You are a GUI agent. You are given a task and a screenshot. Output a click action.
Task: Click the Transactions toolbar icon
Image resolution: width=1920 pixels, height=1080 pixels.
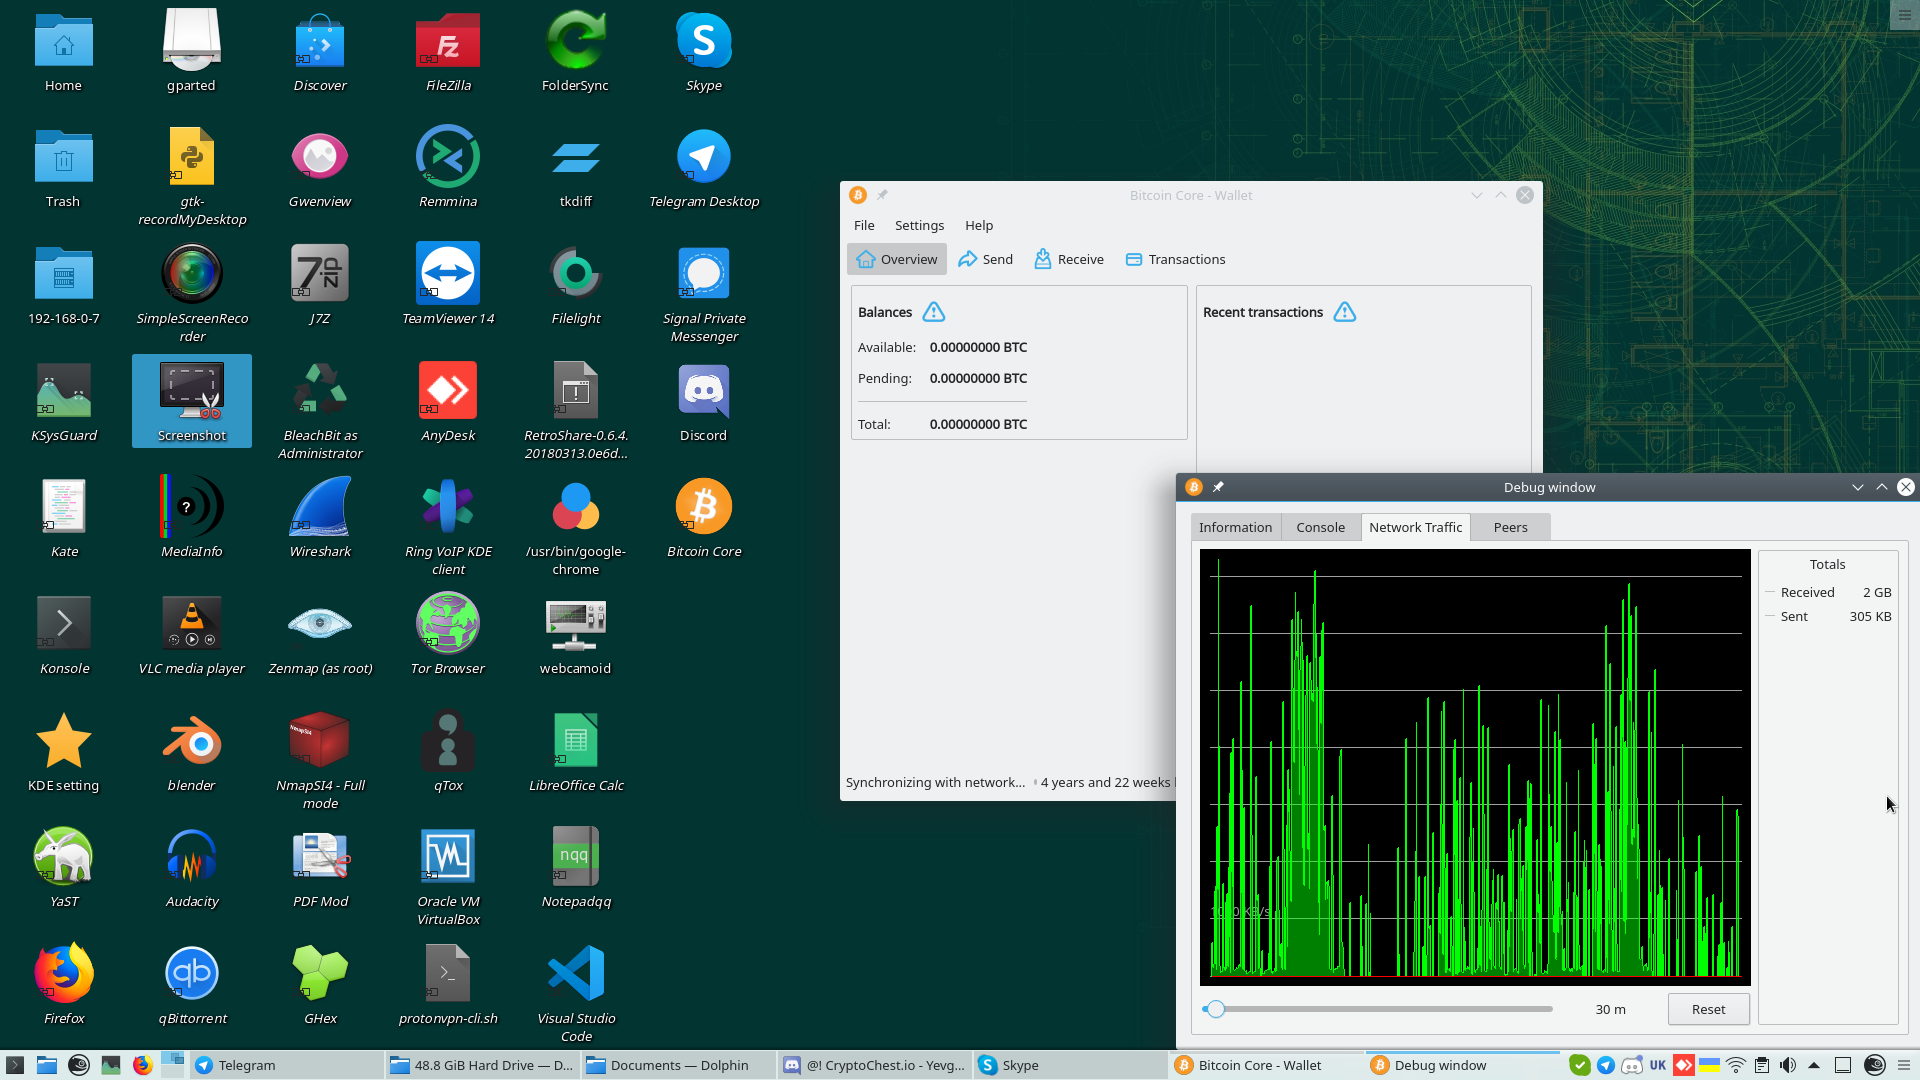click(x=1134, y=259)
